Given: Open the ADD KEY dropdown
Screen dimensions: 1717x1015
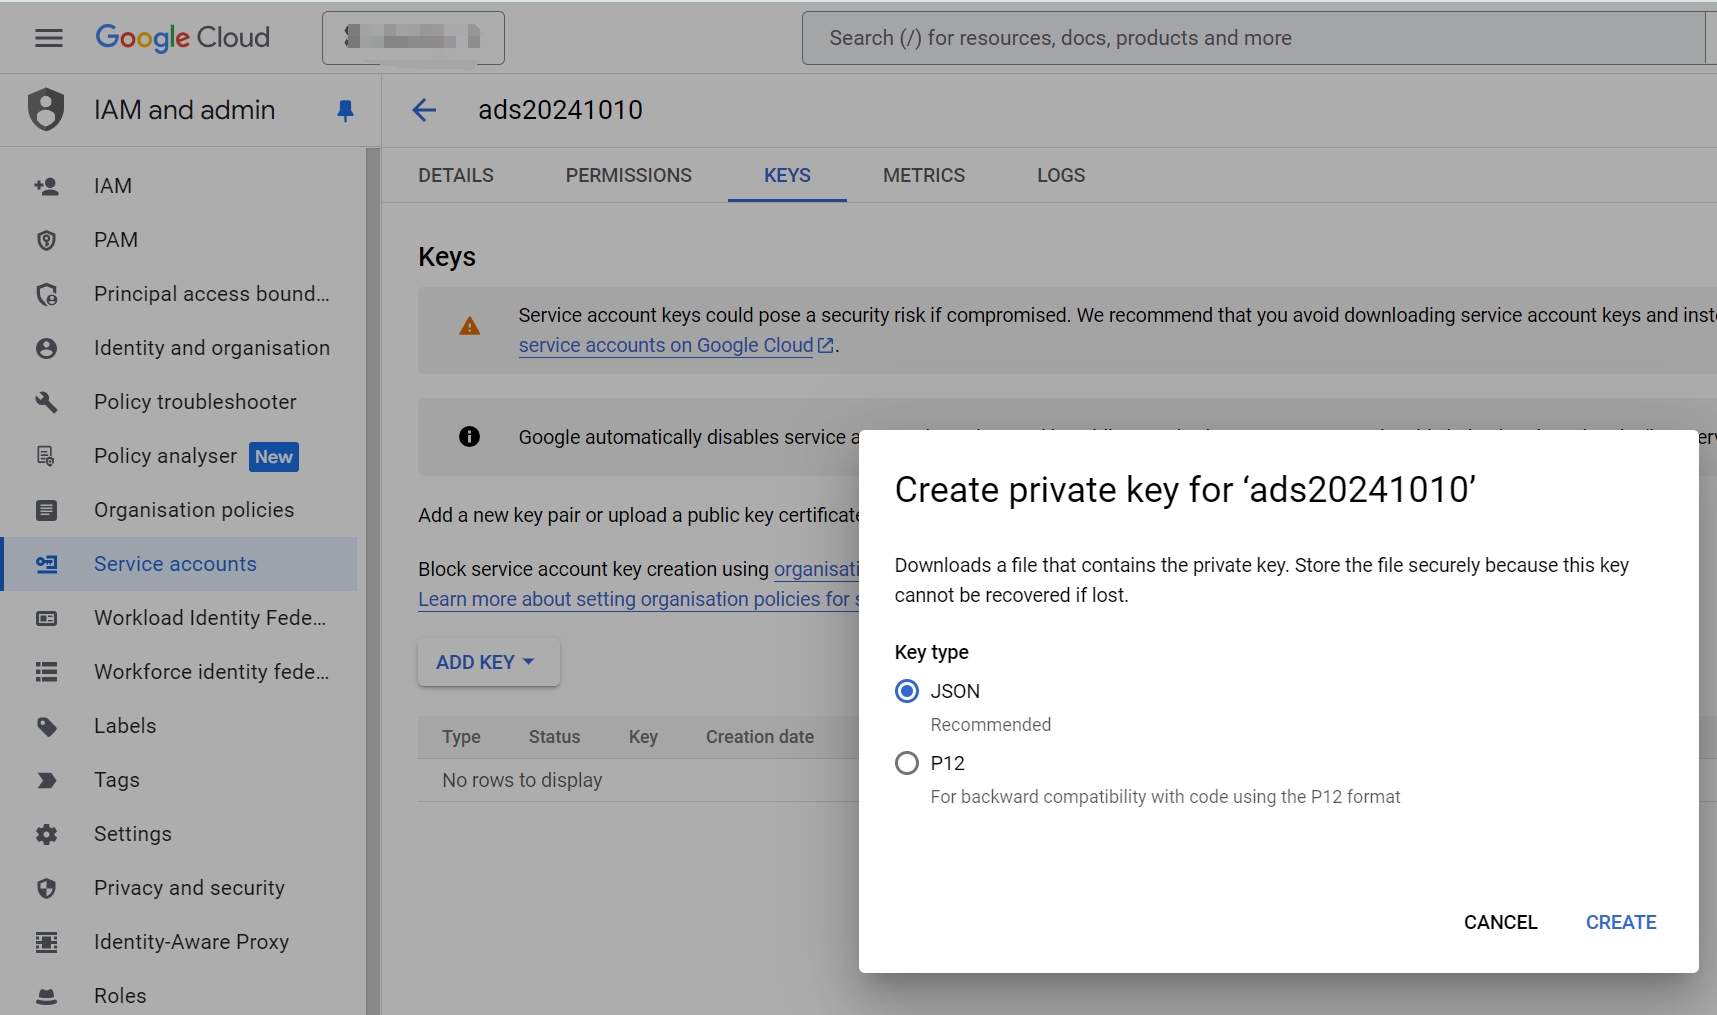Looking at the screenshot, I should [x=487, y=661].
